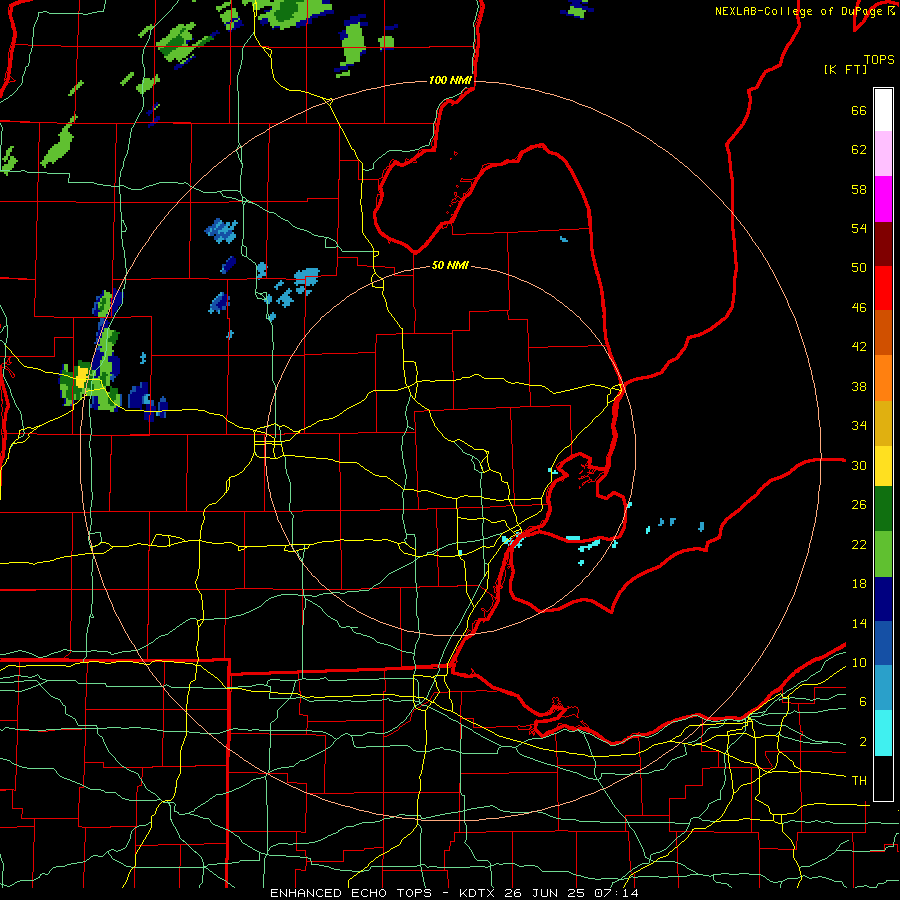Click the orange 42 K FT legend swatch
Screen dimensions: 900x900
tap(883, 378)
